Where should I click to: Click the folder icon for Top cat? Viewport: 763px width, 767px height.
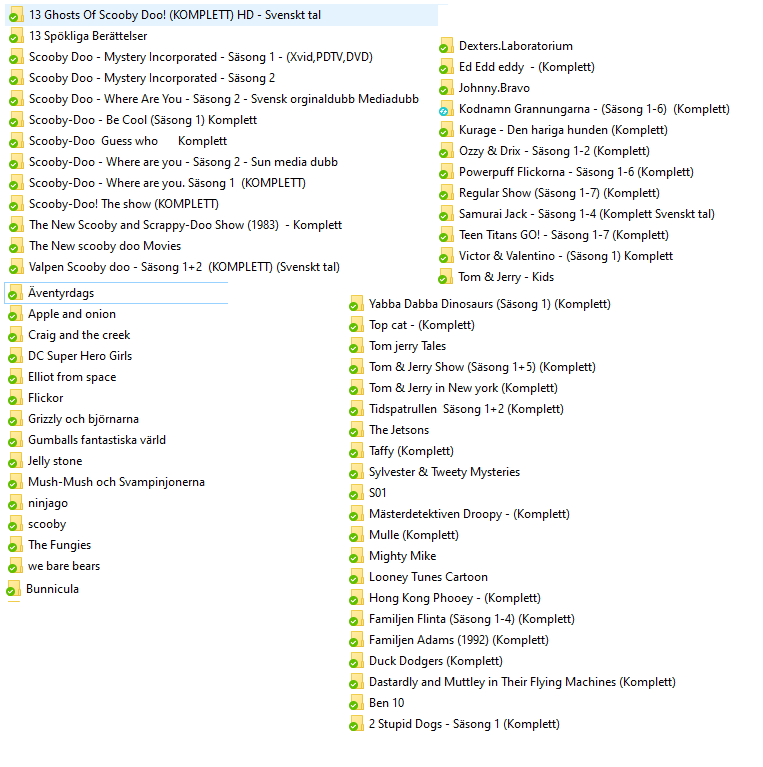coord(356,325)
